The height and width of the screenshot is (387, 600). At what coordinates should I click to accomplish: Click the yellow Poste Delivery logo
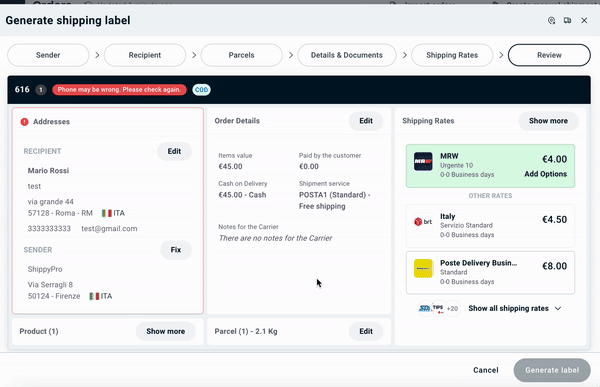pyautogui.click(x=423, y=268)
